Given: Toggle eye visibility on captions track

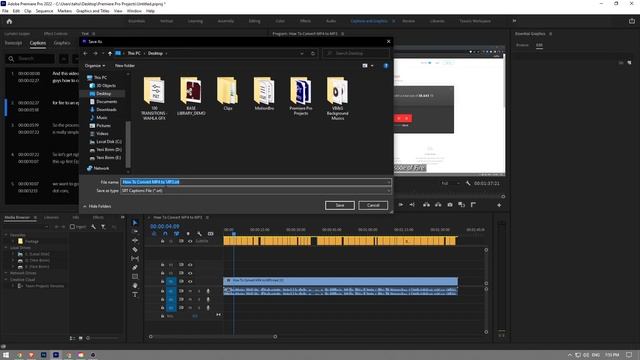Looking at the screenshot, I should 190,241.
